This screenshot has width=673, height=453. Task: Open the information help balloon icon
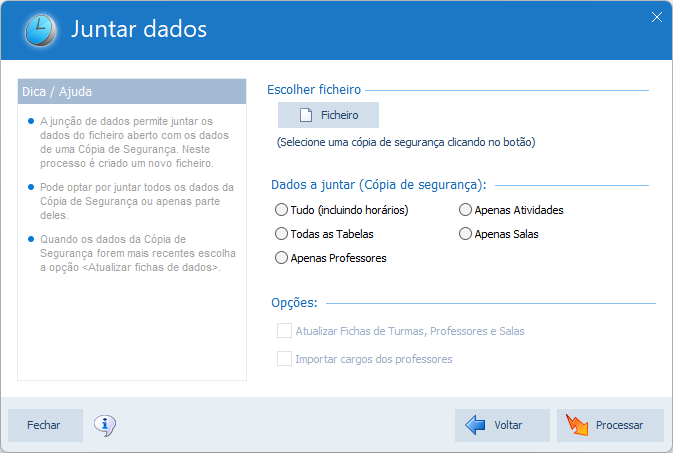pyautogui.click(x=105, y=425)
